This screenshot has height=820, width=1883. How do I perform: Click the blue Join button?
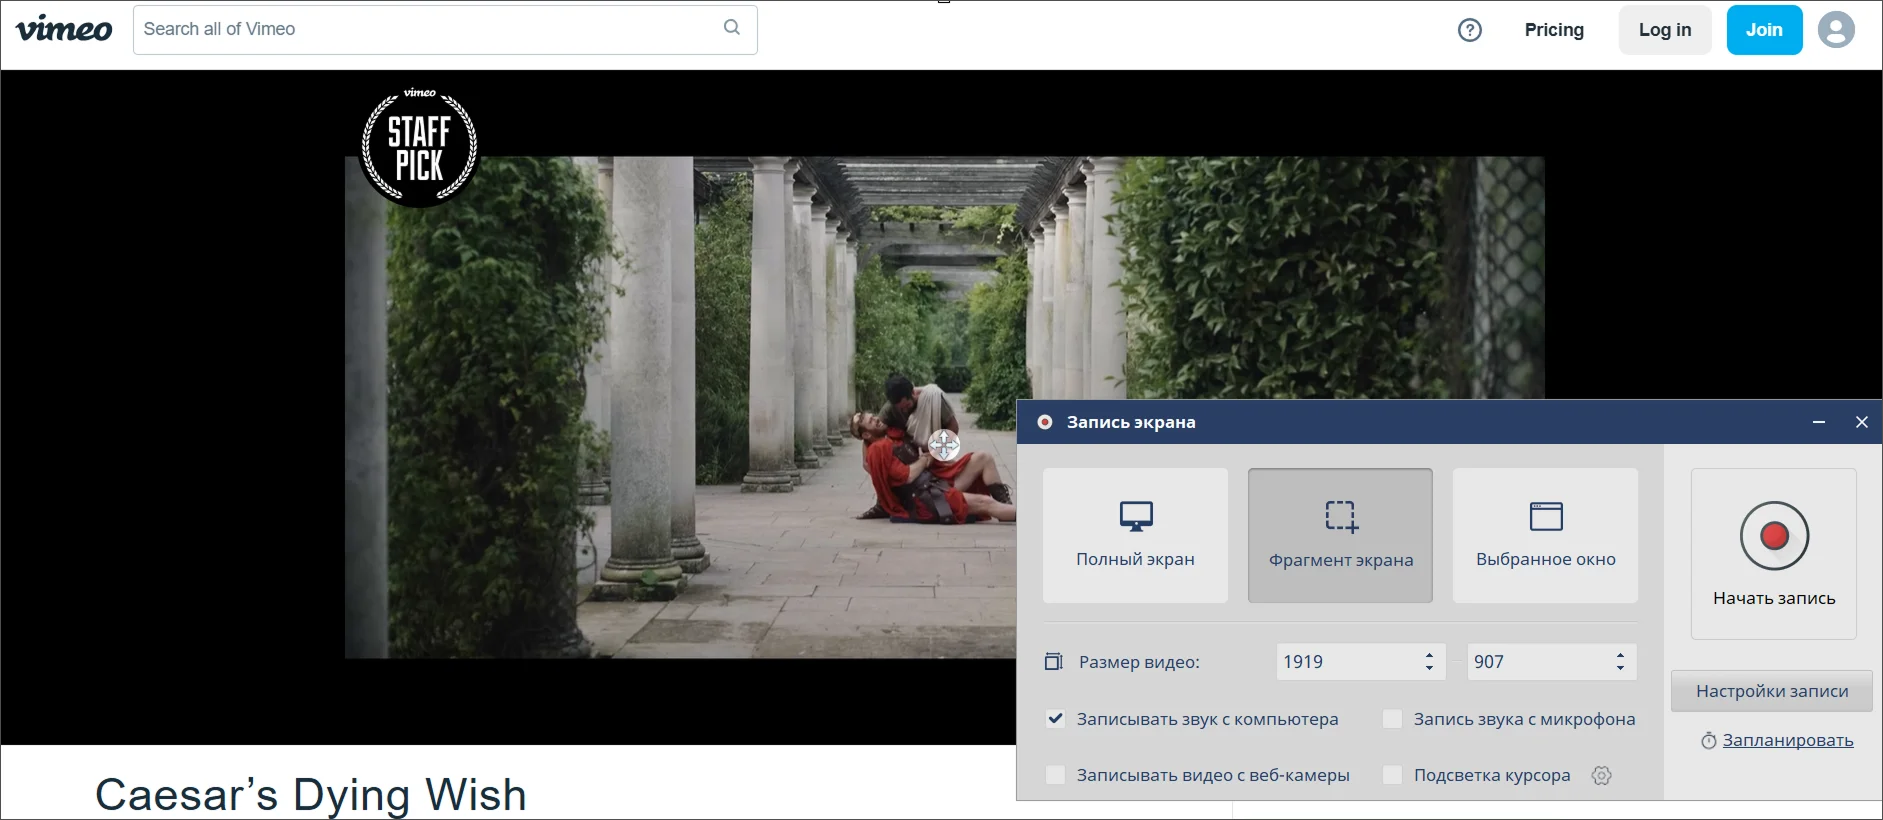pos(1763,30)
